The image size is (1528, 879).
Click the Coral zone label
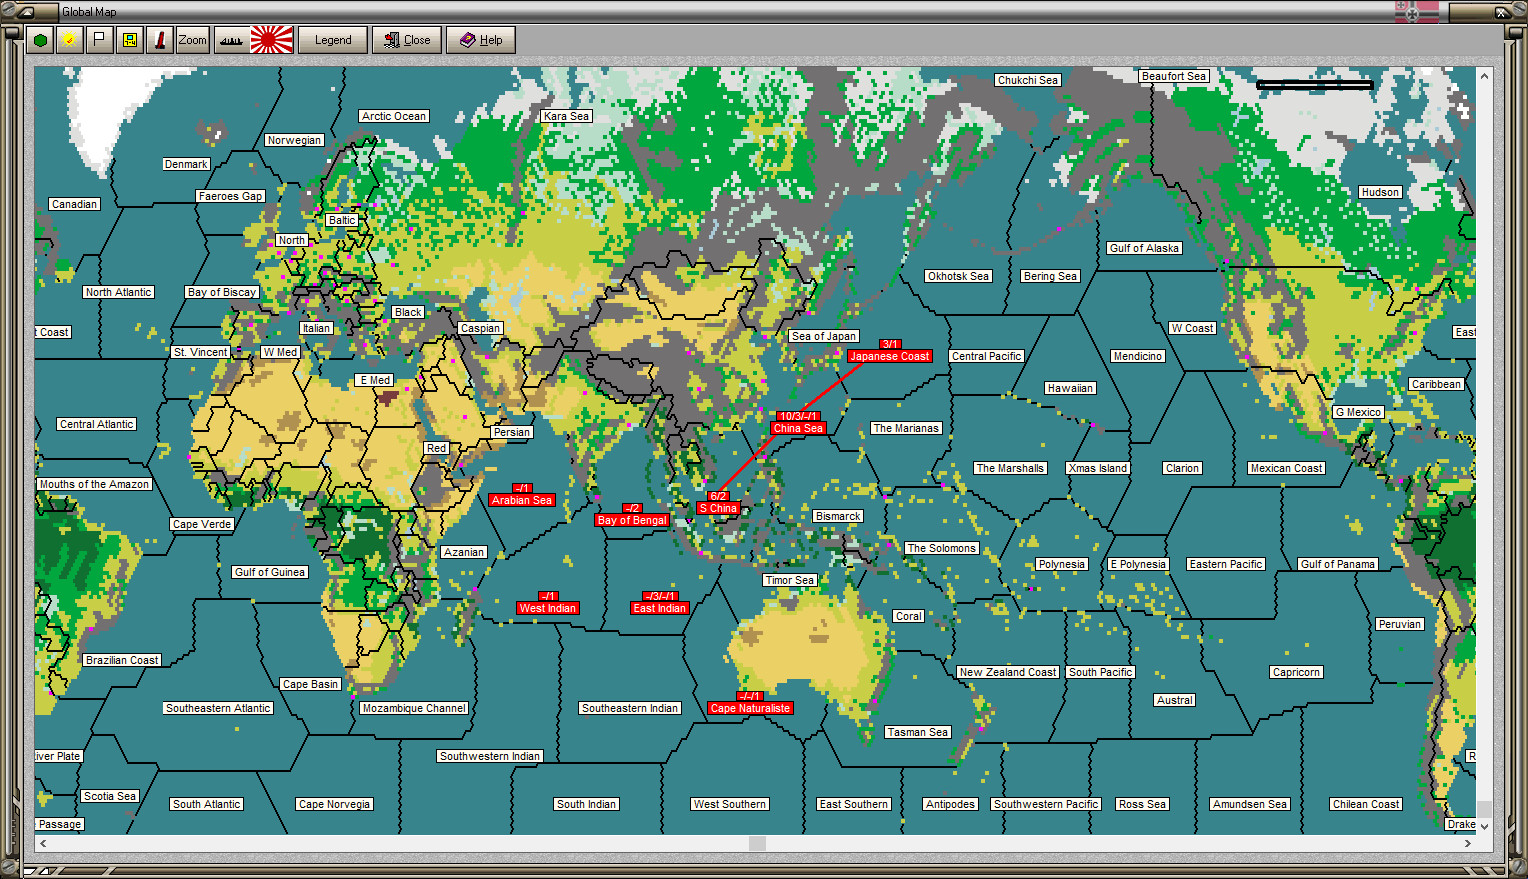pyautogui.click(x=909, y=616)
